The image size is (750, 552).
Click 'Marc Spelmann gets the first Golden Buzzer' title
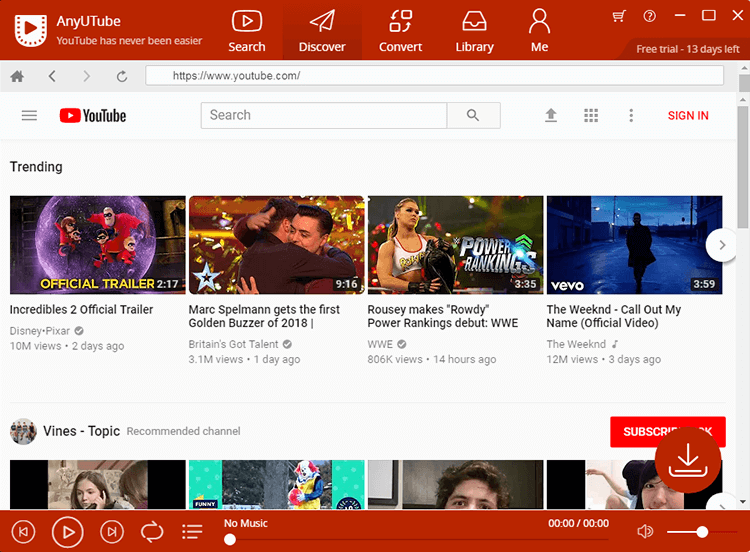click(264, 316)
